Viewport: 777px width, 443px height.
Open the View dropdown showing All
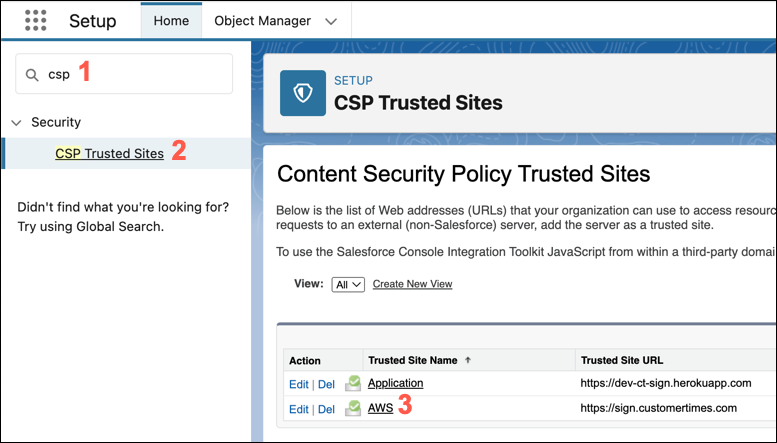point(348,284)
